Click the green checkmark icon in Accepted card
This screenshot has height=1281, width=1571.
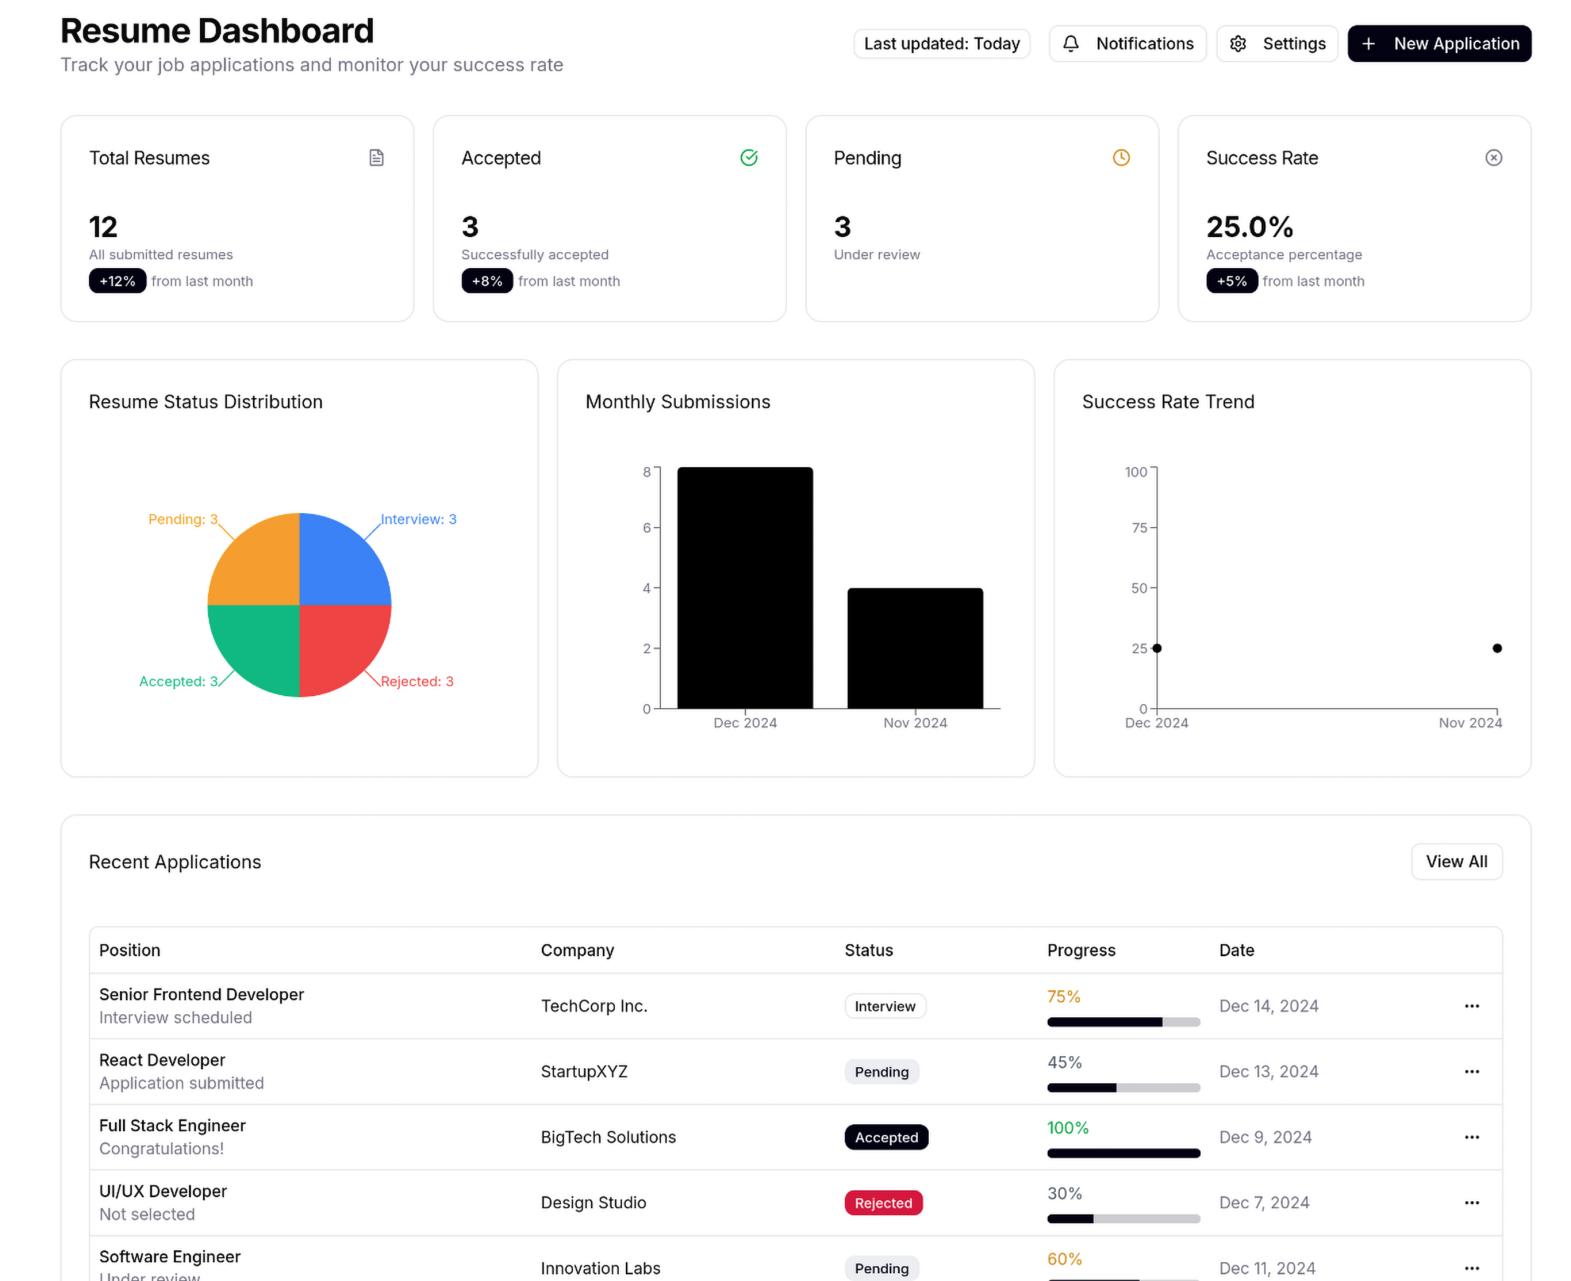[748, 158]
